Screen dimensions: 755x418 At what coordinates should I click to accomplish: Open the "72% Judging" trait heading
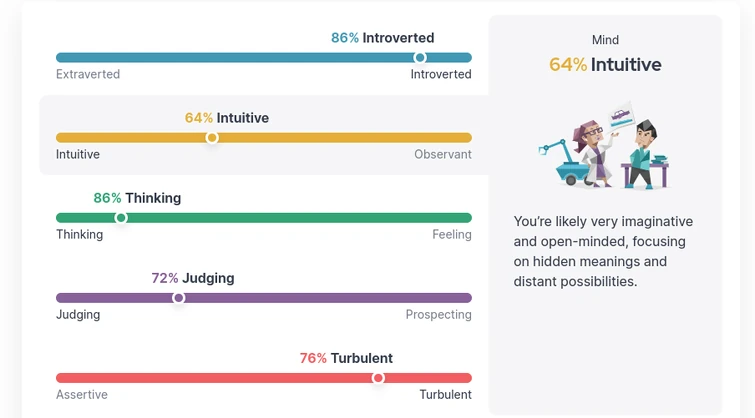pyautogui.click(x=193, y=278)
